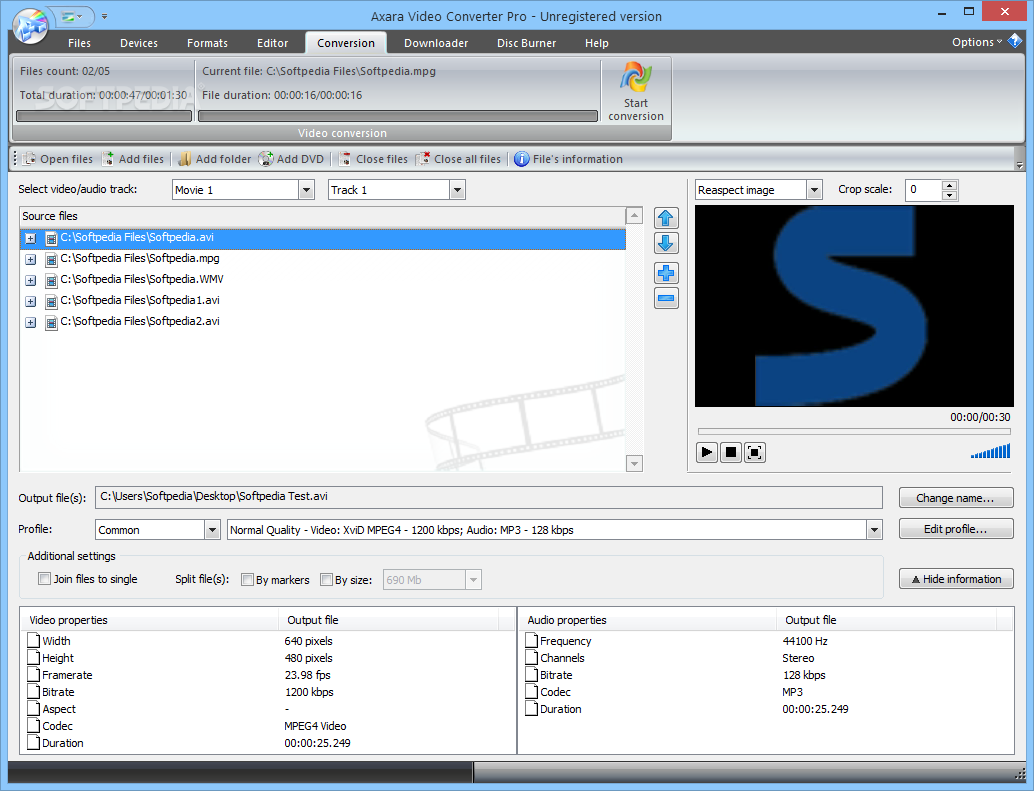Click the quick access style button
This screenshot has height=791, width=1034.
[72, 16]
